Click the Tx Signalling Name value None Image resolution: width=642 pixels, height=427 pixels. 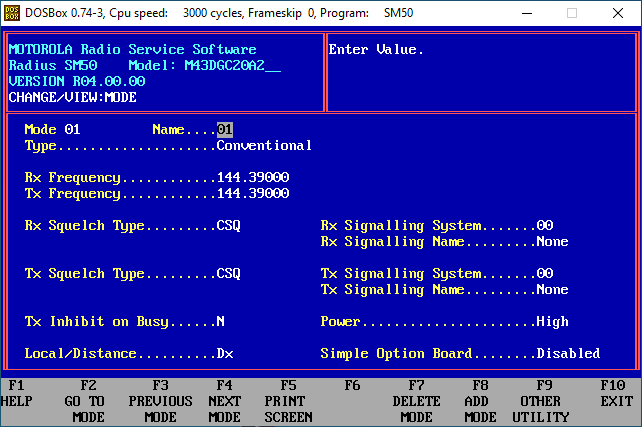(552, 289)
